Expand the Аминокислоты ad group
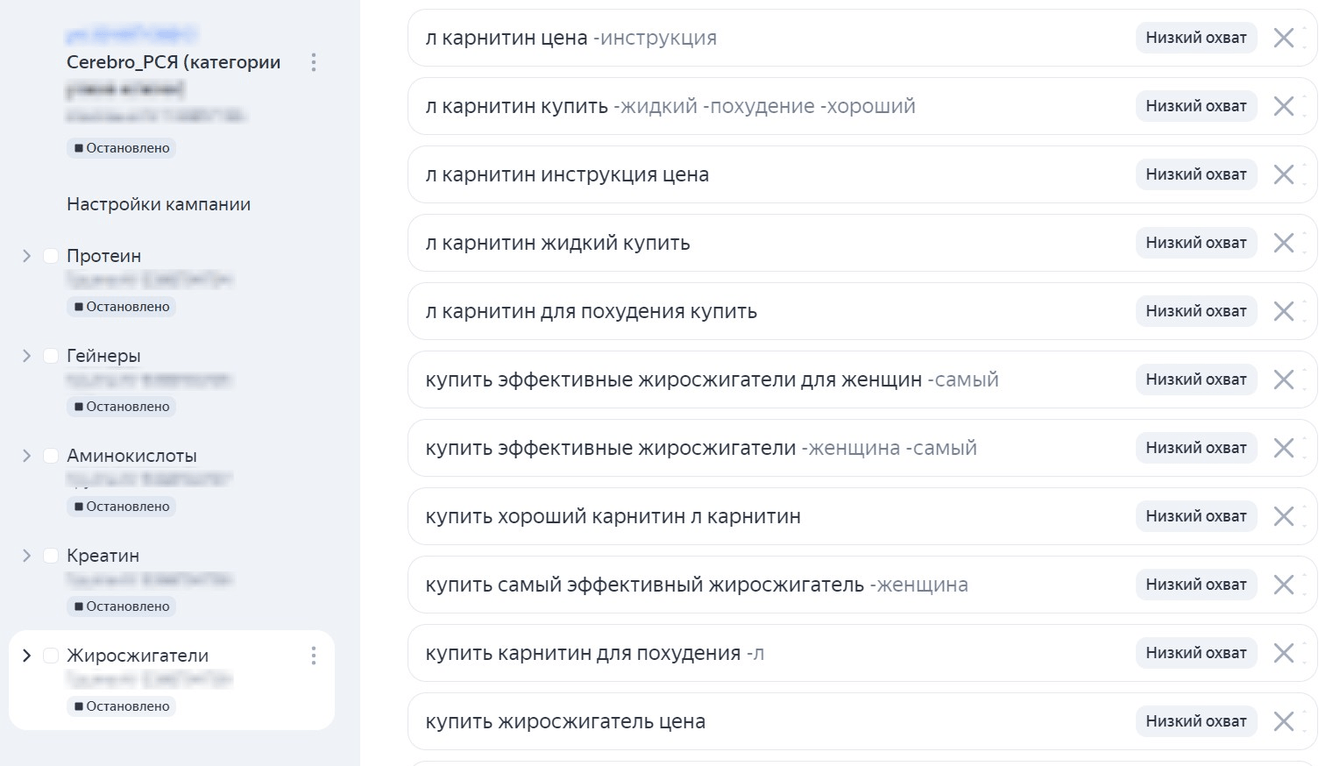This screenshot has width=1340, height=766. [x=27, y=456]
